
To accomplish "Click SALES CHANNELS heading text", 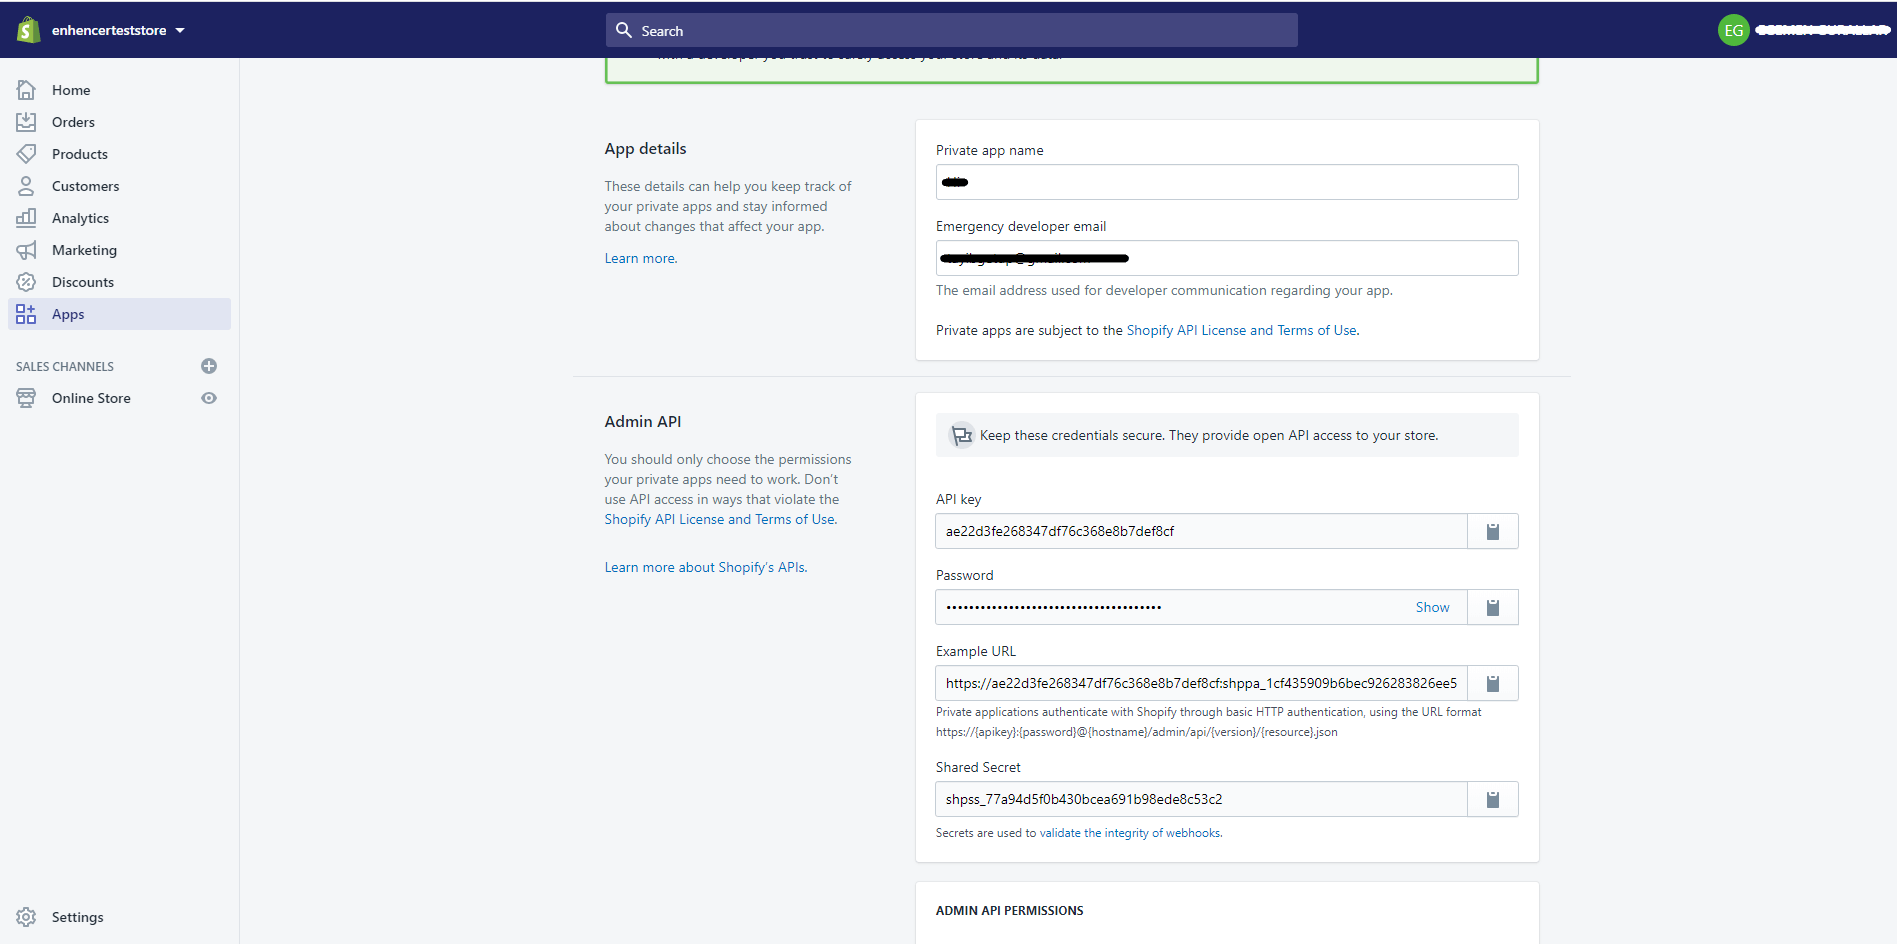I will (65, 367).
